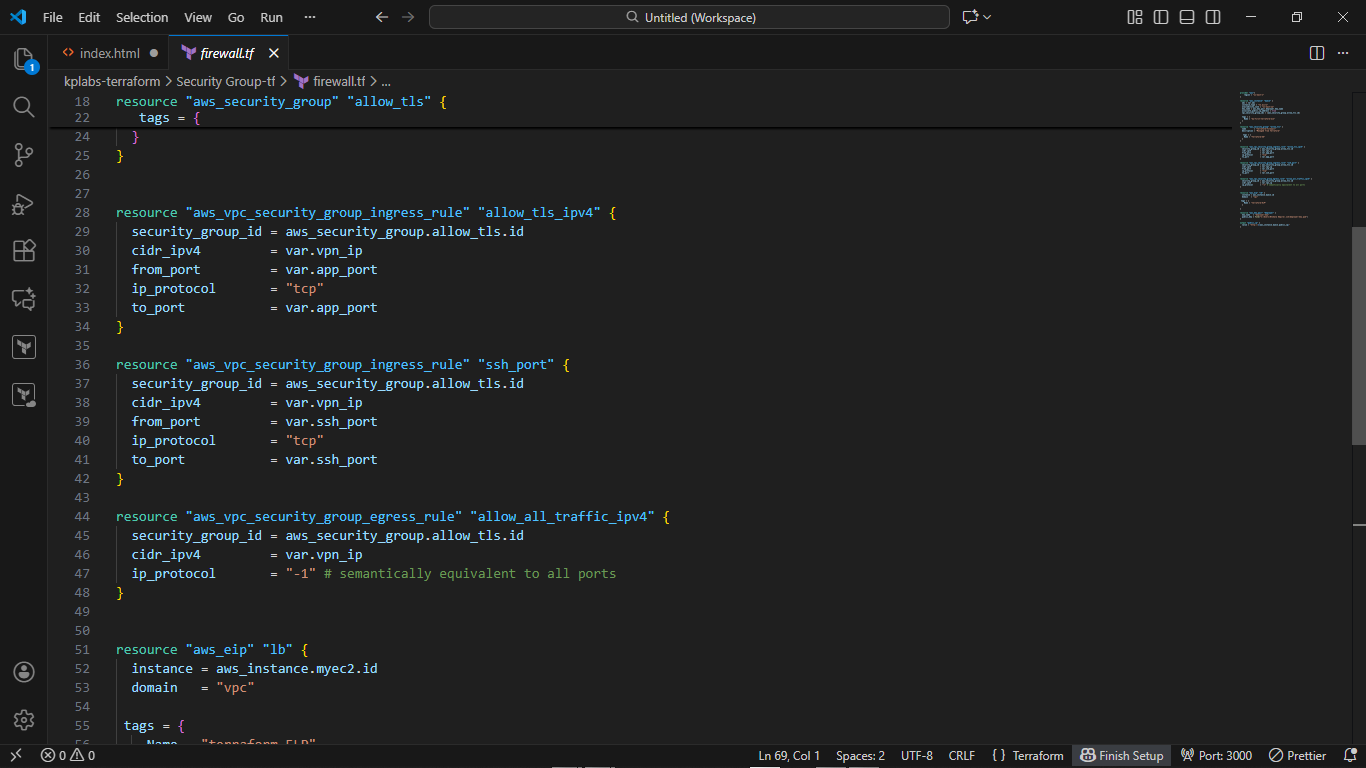
Task: Toggle the secondary side bar open
Action: click(1212, 17)
